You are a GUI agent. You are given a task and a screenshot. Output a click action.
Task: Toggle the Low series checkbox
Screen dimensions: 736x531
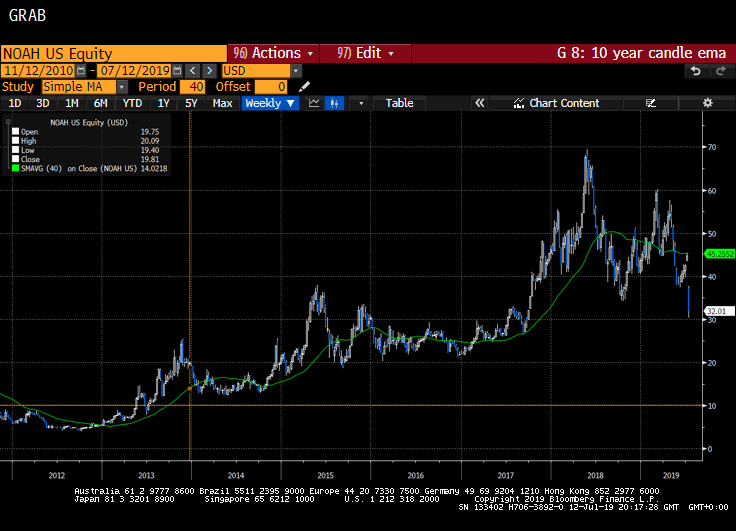click(15, 150)
